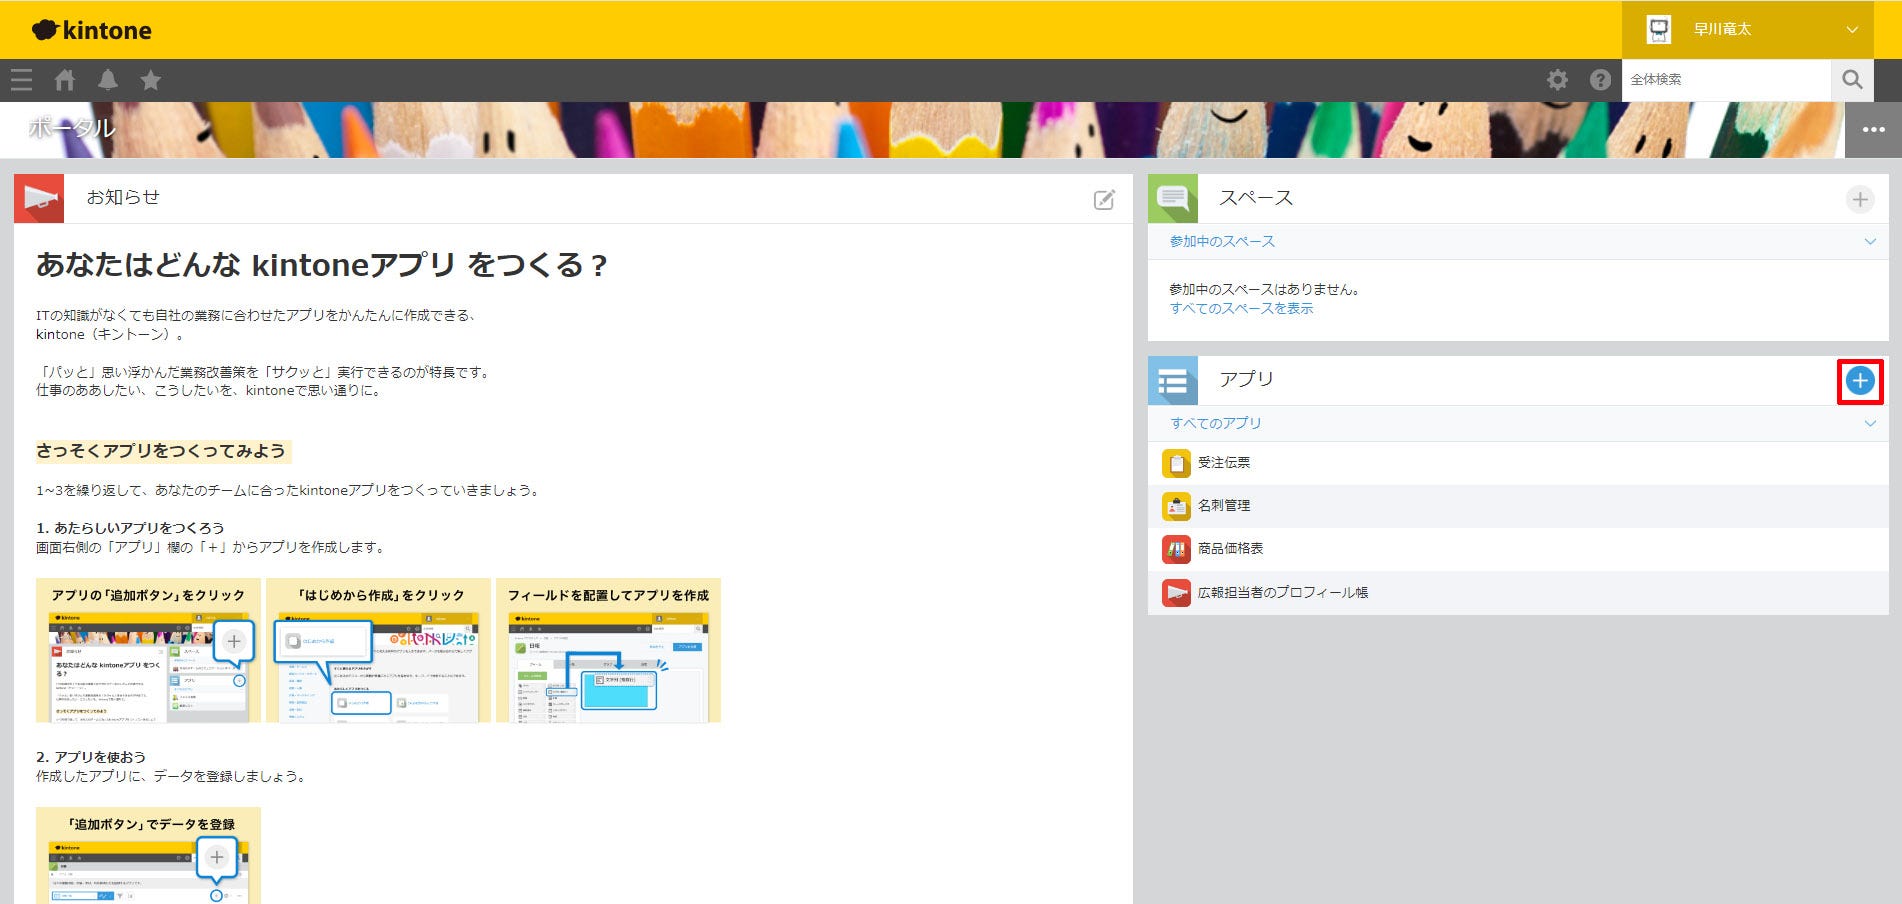Viewport: 1902px width, 904px height.
Task: Open the notifications bell icon
Action: (108, 80)
